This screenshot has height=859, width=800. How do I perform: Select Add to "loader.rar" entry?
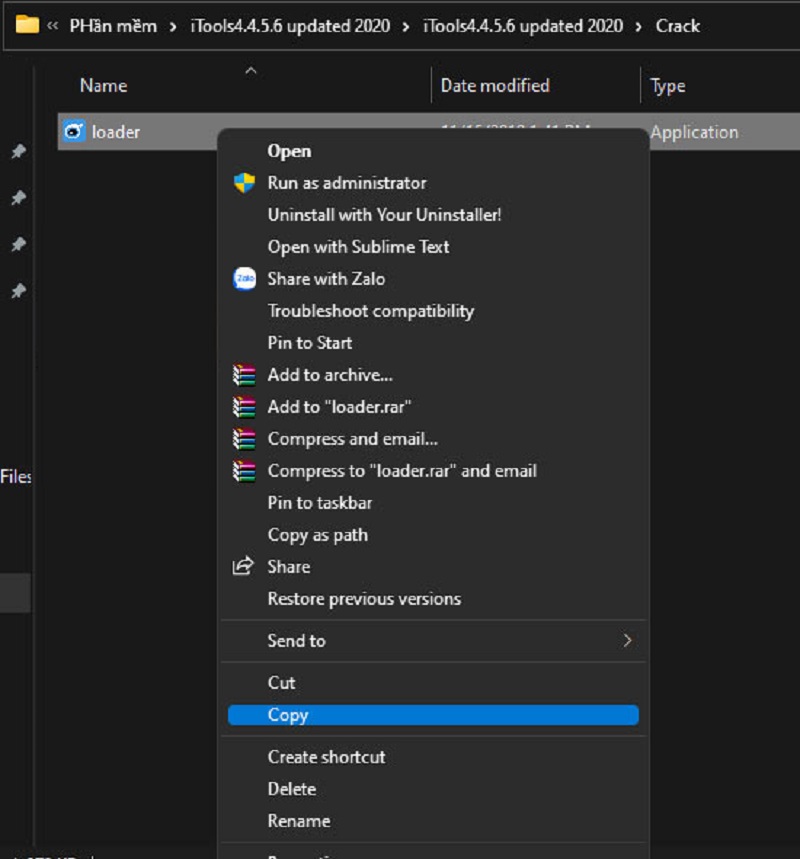pyautogui.click(x=339, y=407)
